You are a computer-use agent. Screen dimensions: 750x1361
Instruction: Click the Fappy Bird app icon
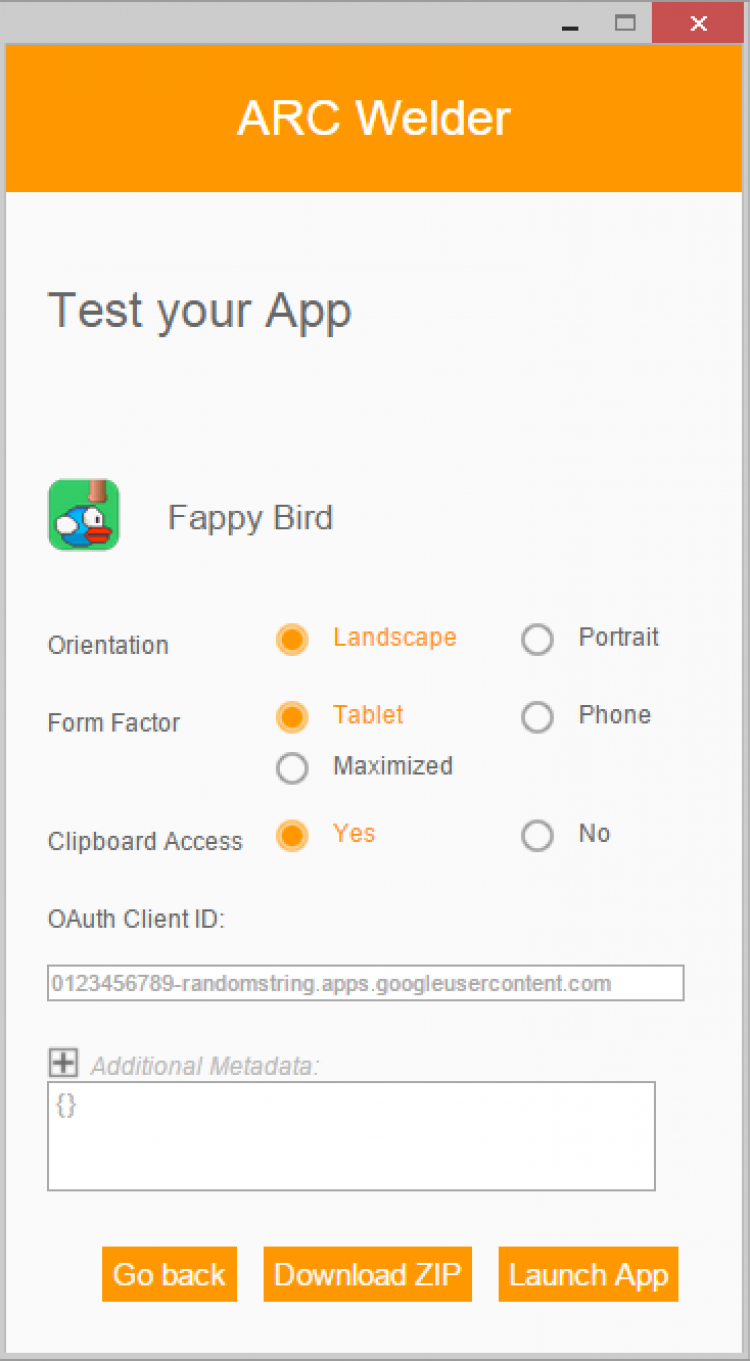click(x=84, y=515)
